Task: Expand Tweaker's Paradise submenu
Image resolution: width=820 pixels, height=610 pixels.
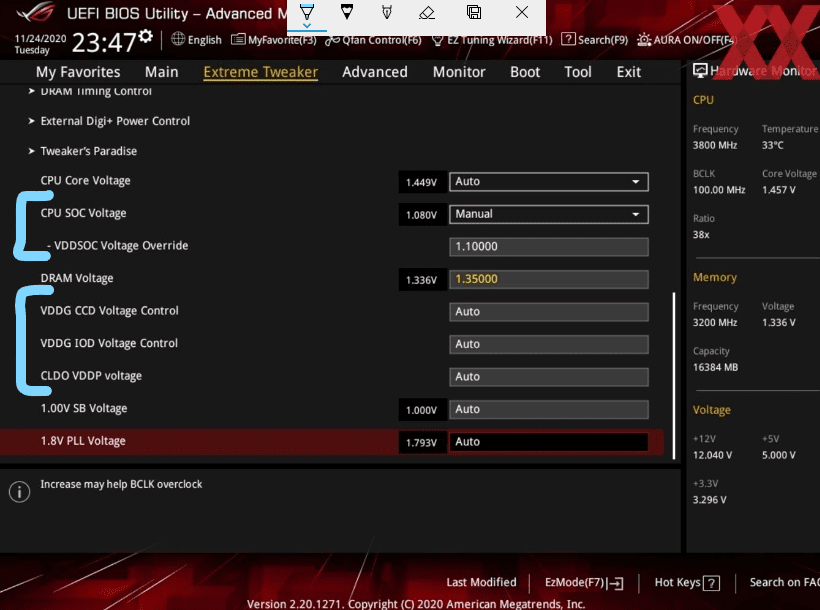Action: click(83, 151)
